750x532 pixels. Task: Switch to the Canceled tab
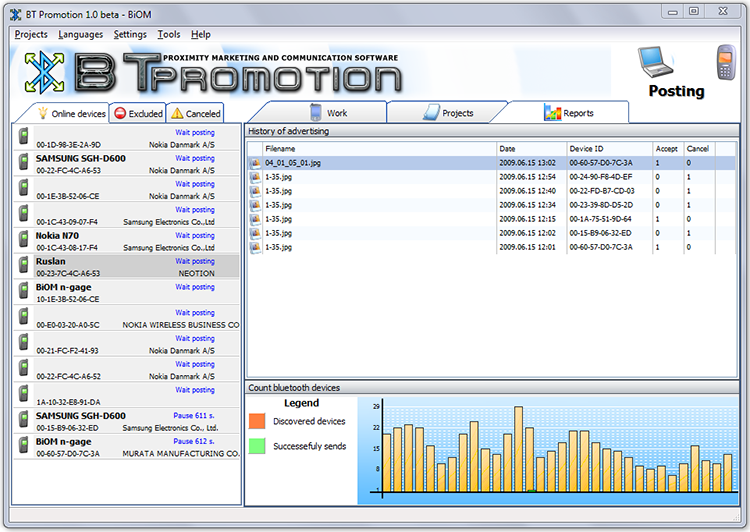click(x=195, y=113)
